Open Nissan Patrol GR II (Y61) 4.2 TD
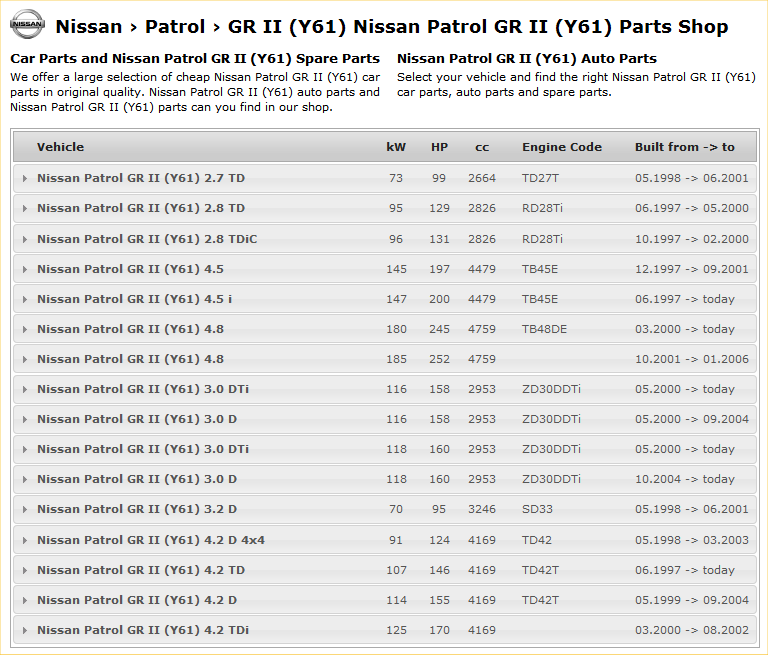 (141, 570)
